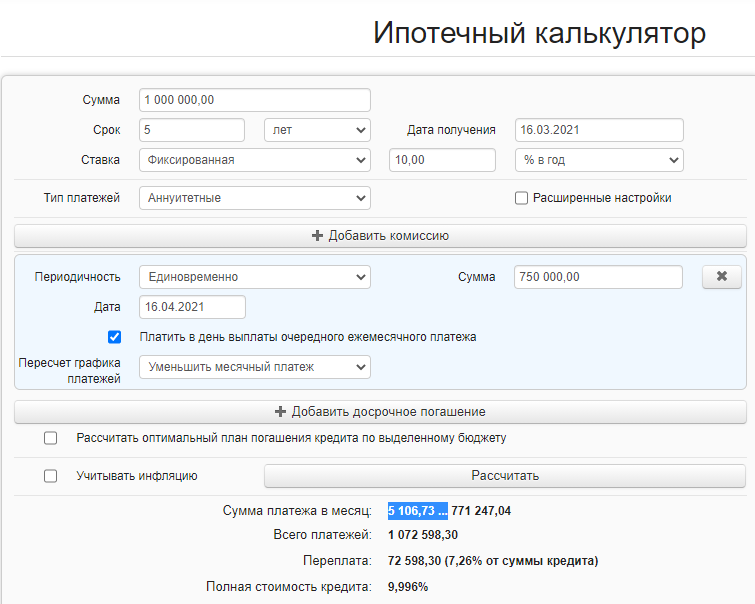Remove early repayment with the X button
Screen dimensions: 755x604
(x=722, y=277)
